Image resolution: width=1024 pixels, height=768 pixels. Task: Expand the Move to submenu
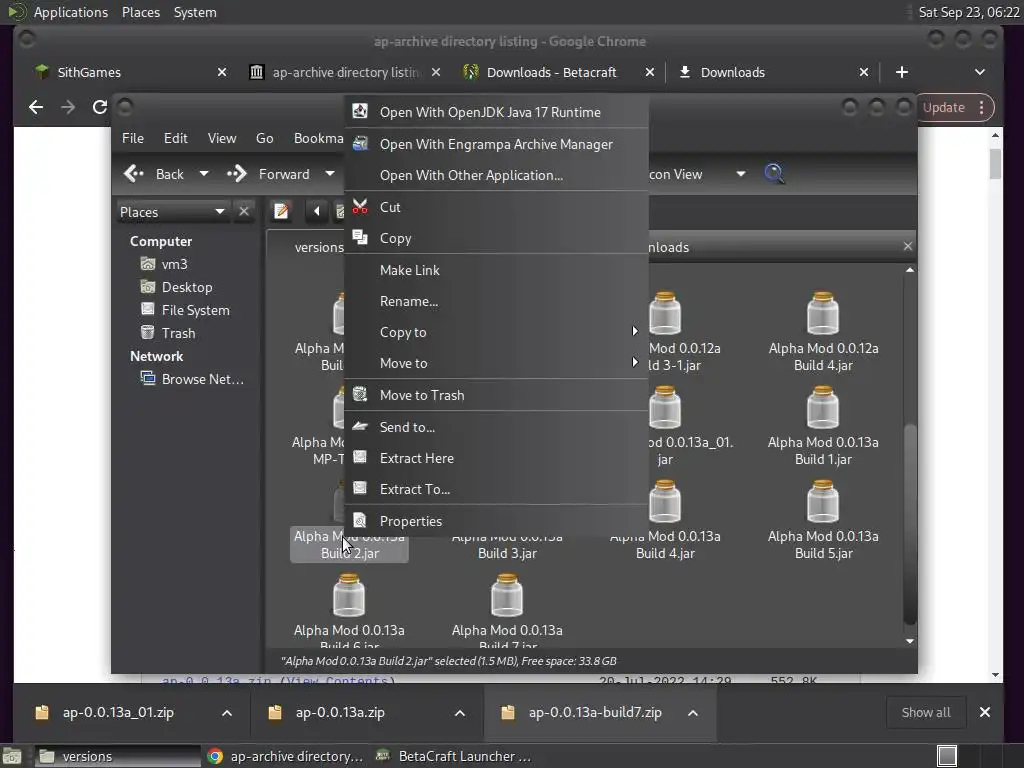496,363
